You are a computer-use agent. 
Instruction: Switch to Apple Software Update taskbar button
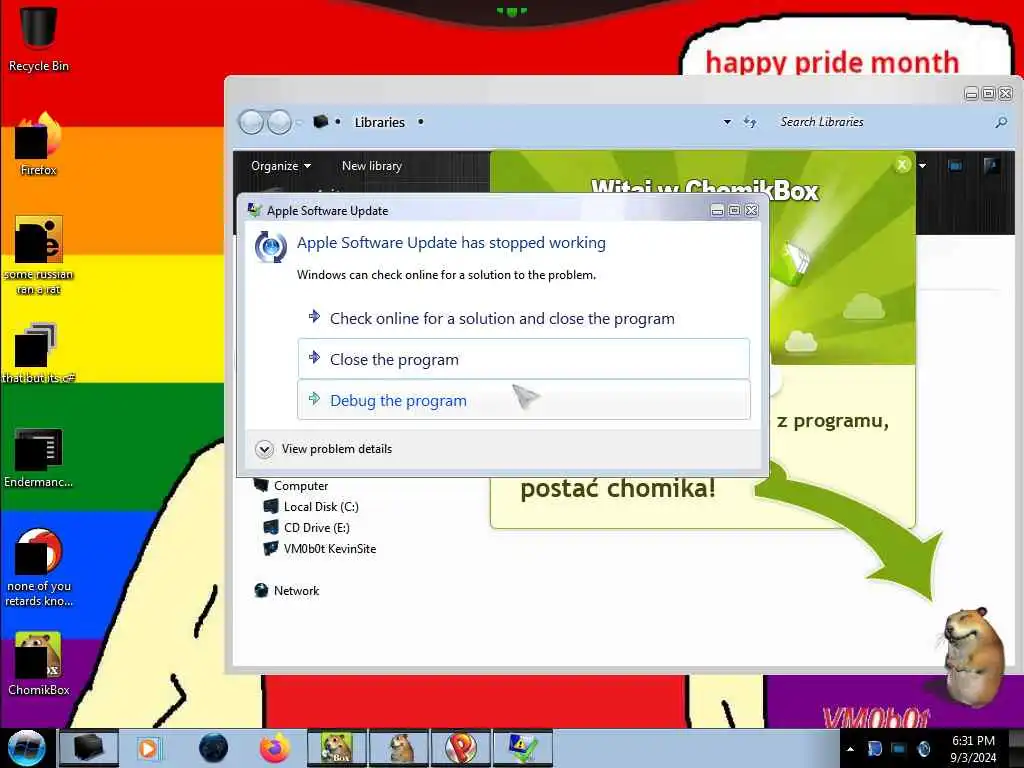(523, 748)
